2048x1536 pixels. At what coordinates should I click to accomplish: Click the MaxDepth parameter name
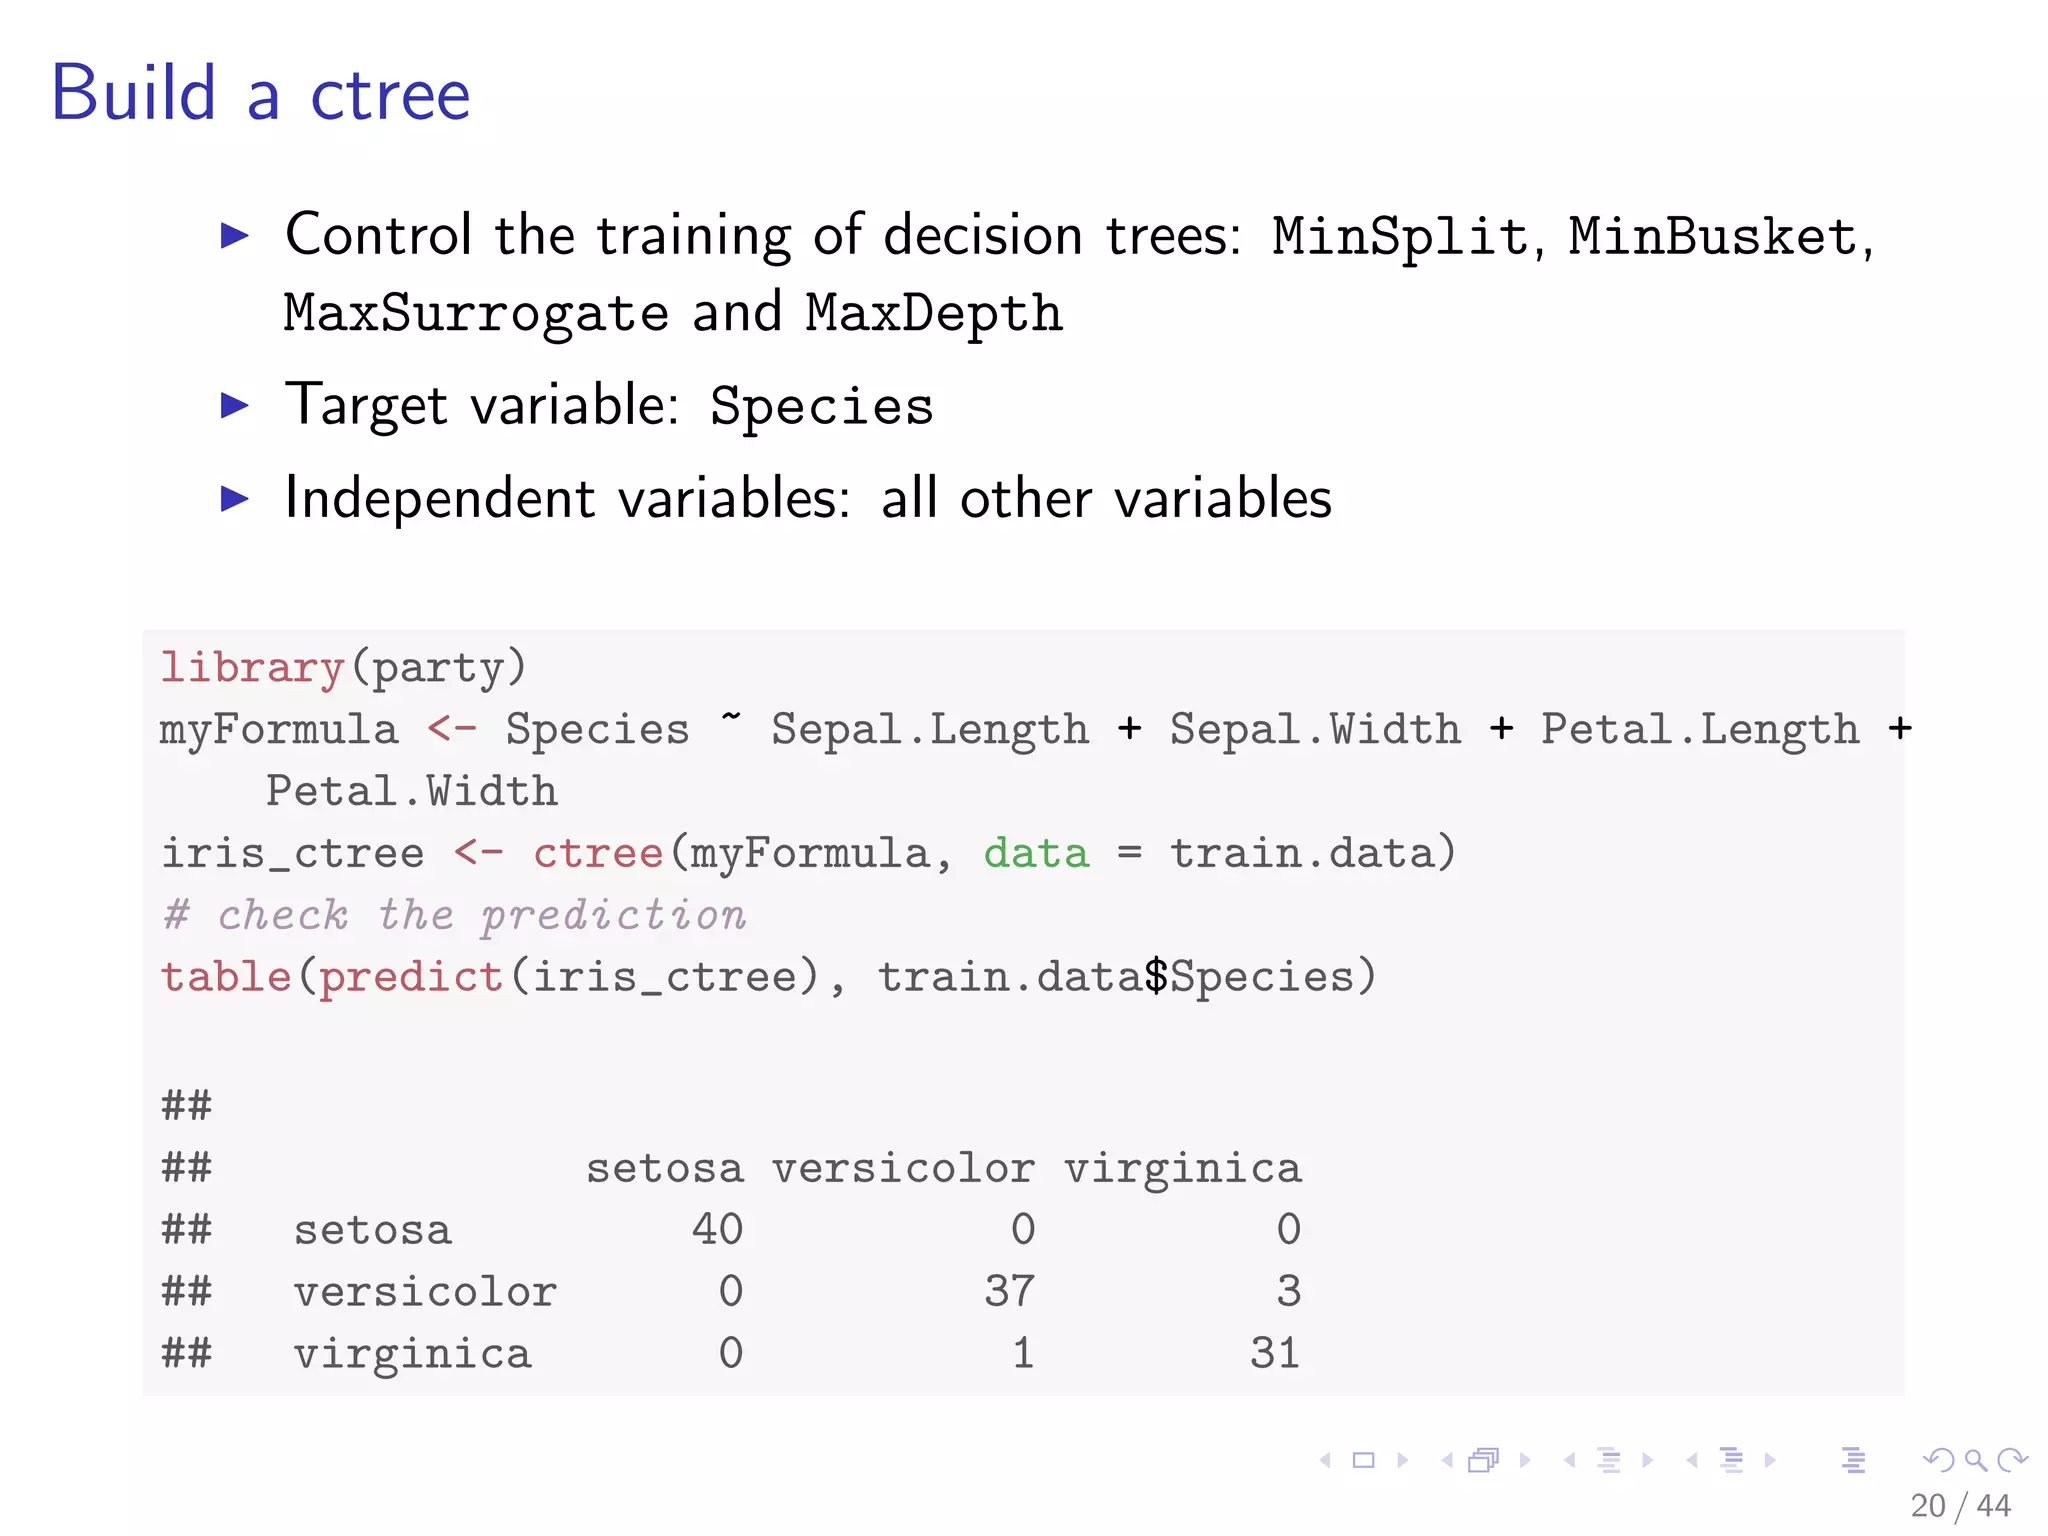pyautogui.click(x=934, y=314)
